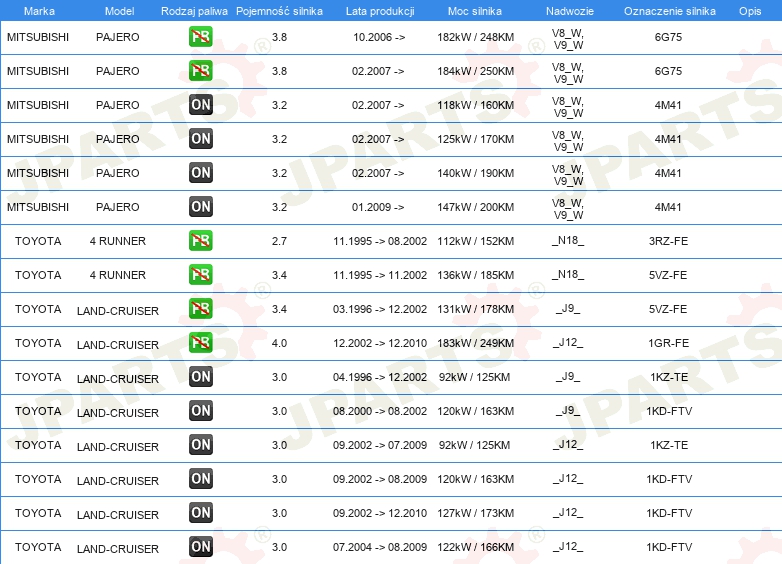The width and height of the screenshot is (782, 564).
Task: Click the Opis column header
Action: click(x=750, y=11)
